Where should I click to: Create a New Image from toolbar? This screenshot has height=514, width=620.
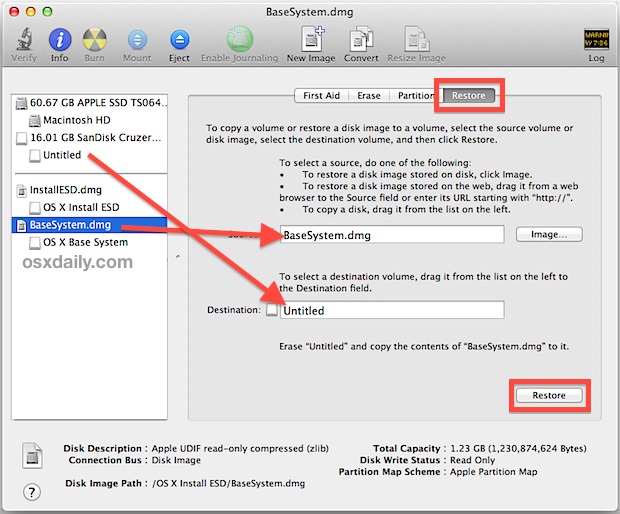coord(312,39)
